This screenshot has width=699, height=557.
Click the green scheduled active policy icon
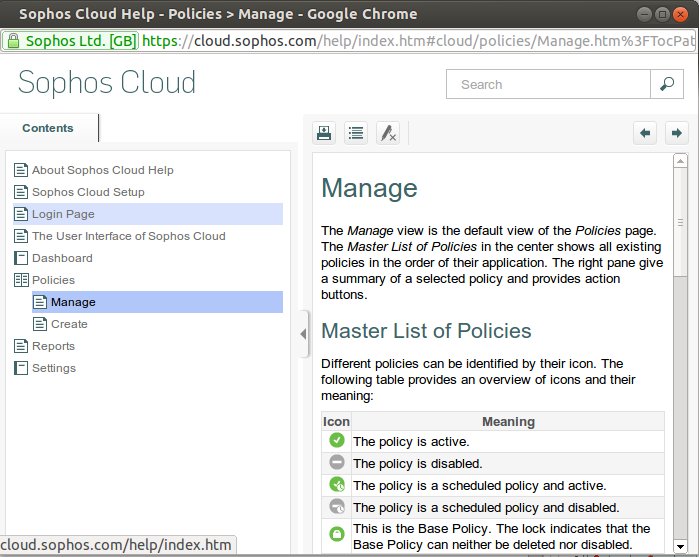click(337, 484)
